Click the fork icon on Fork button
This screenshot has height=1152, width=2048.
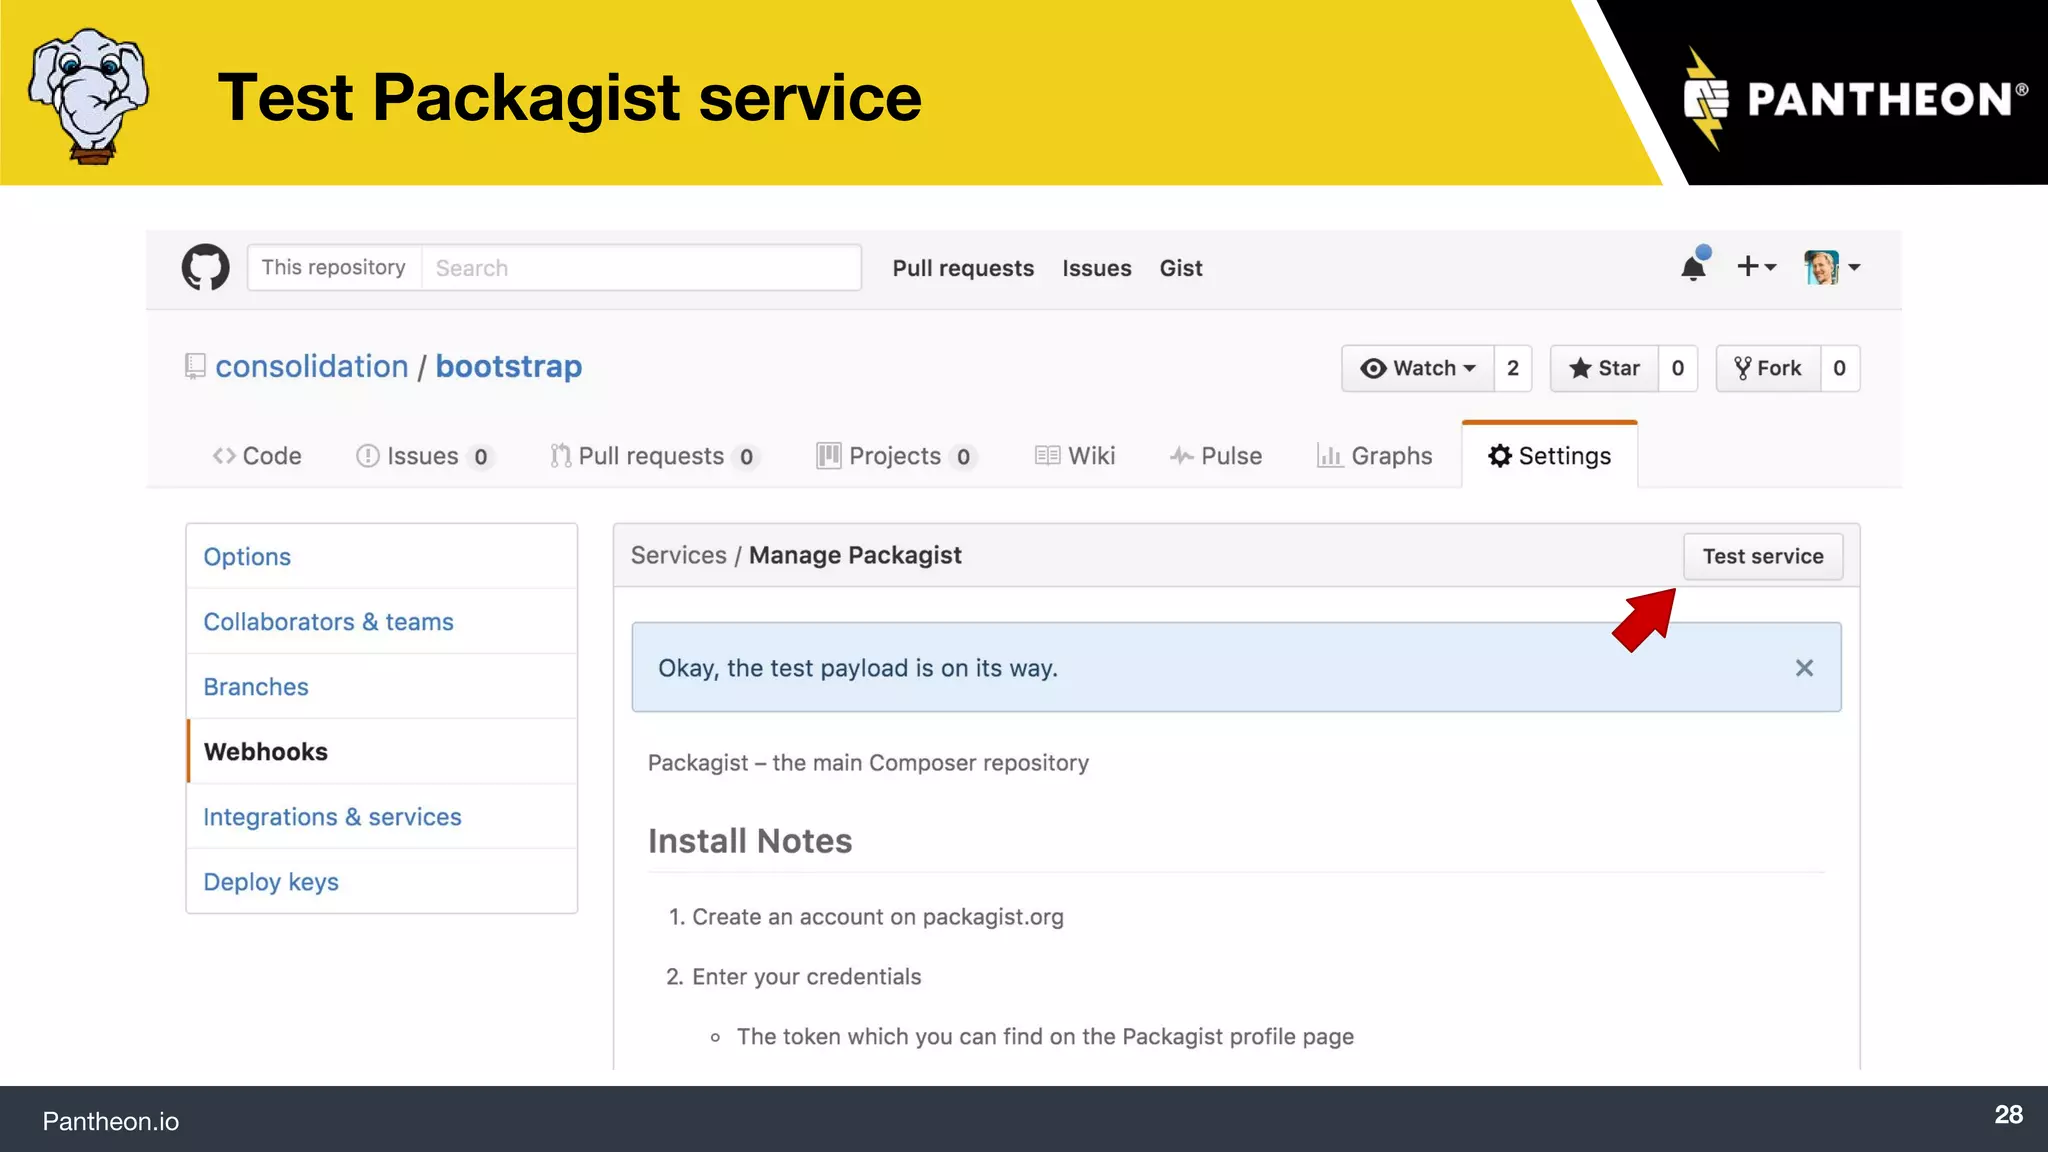point(1743,368)
